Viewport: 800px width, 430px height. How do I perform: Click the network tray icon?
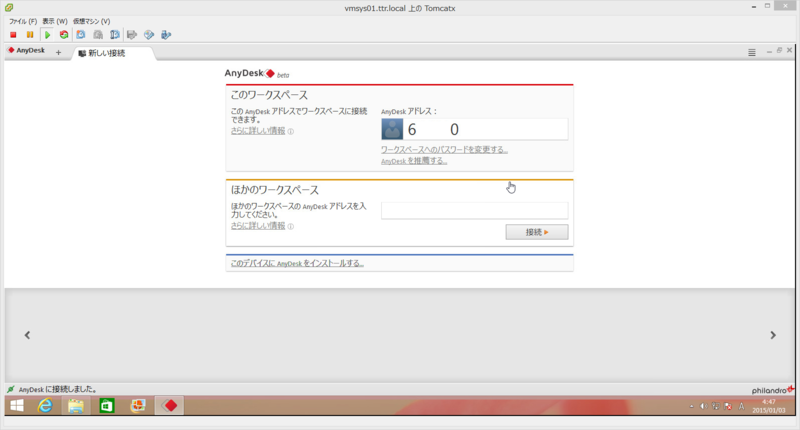[x=715, y=407]
